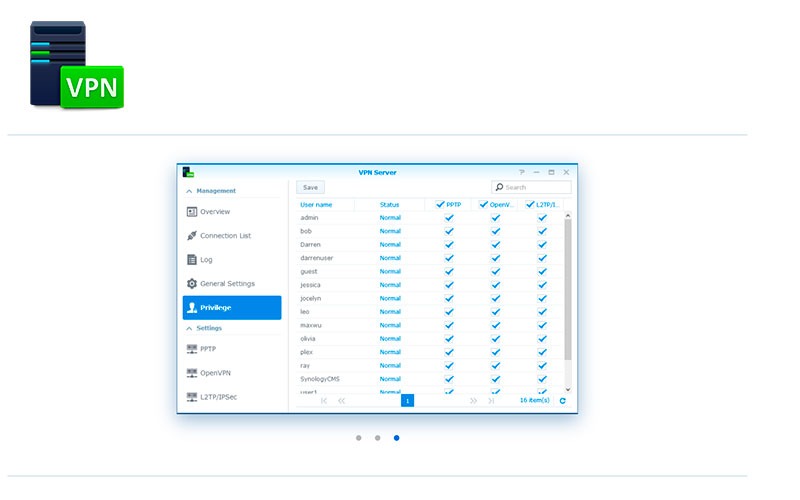Screen dimensions: 800x500
Task: Open Connection List in the sidebar
Action: pyautogui.click(x=232, y=236)
